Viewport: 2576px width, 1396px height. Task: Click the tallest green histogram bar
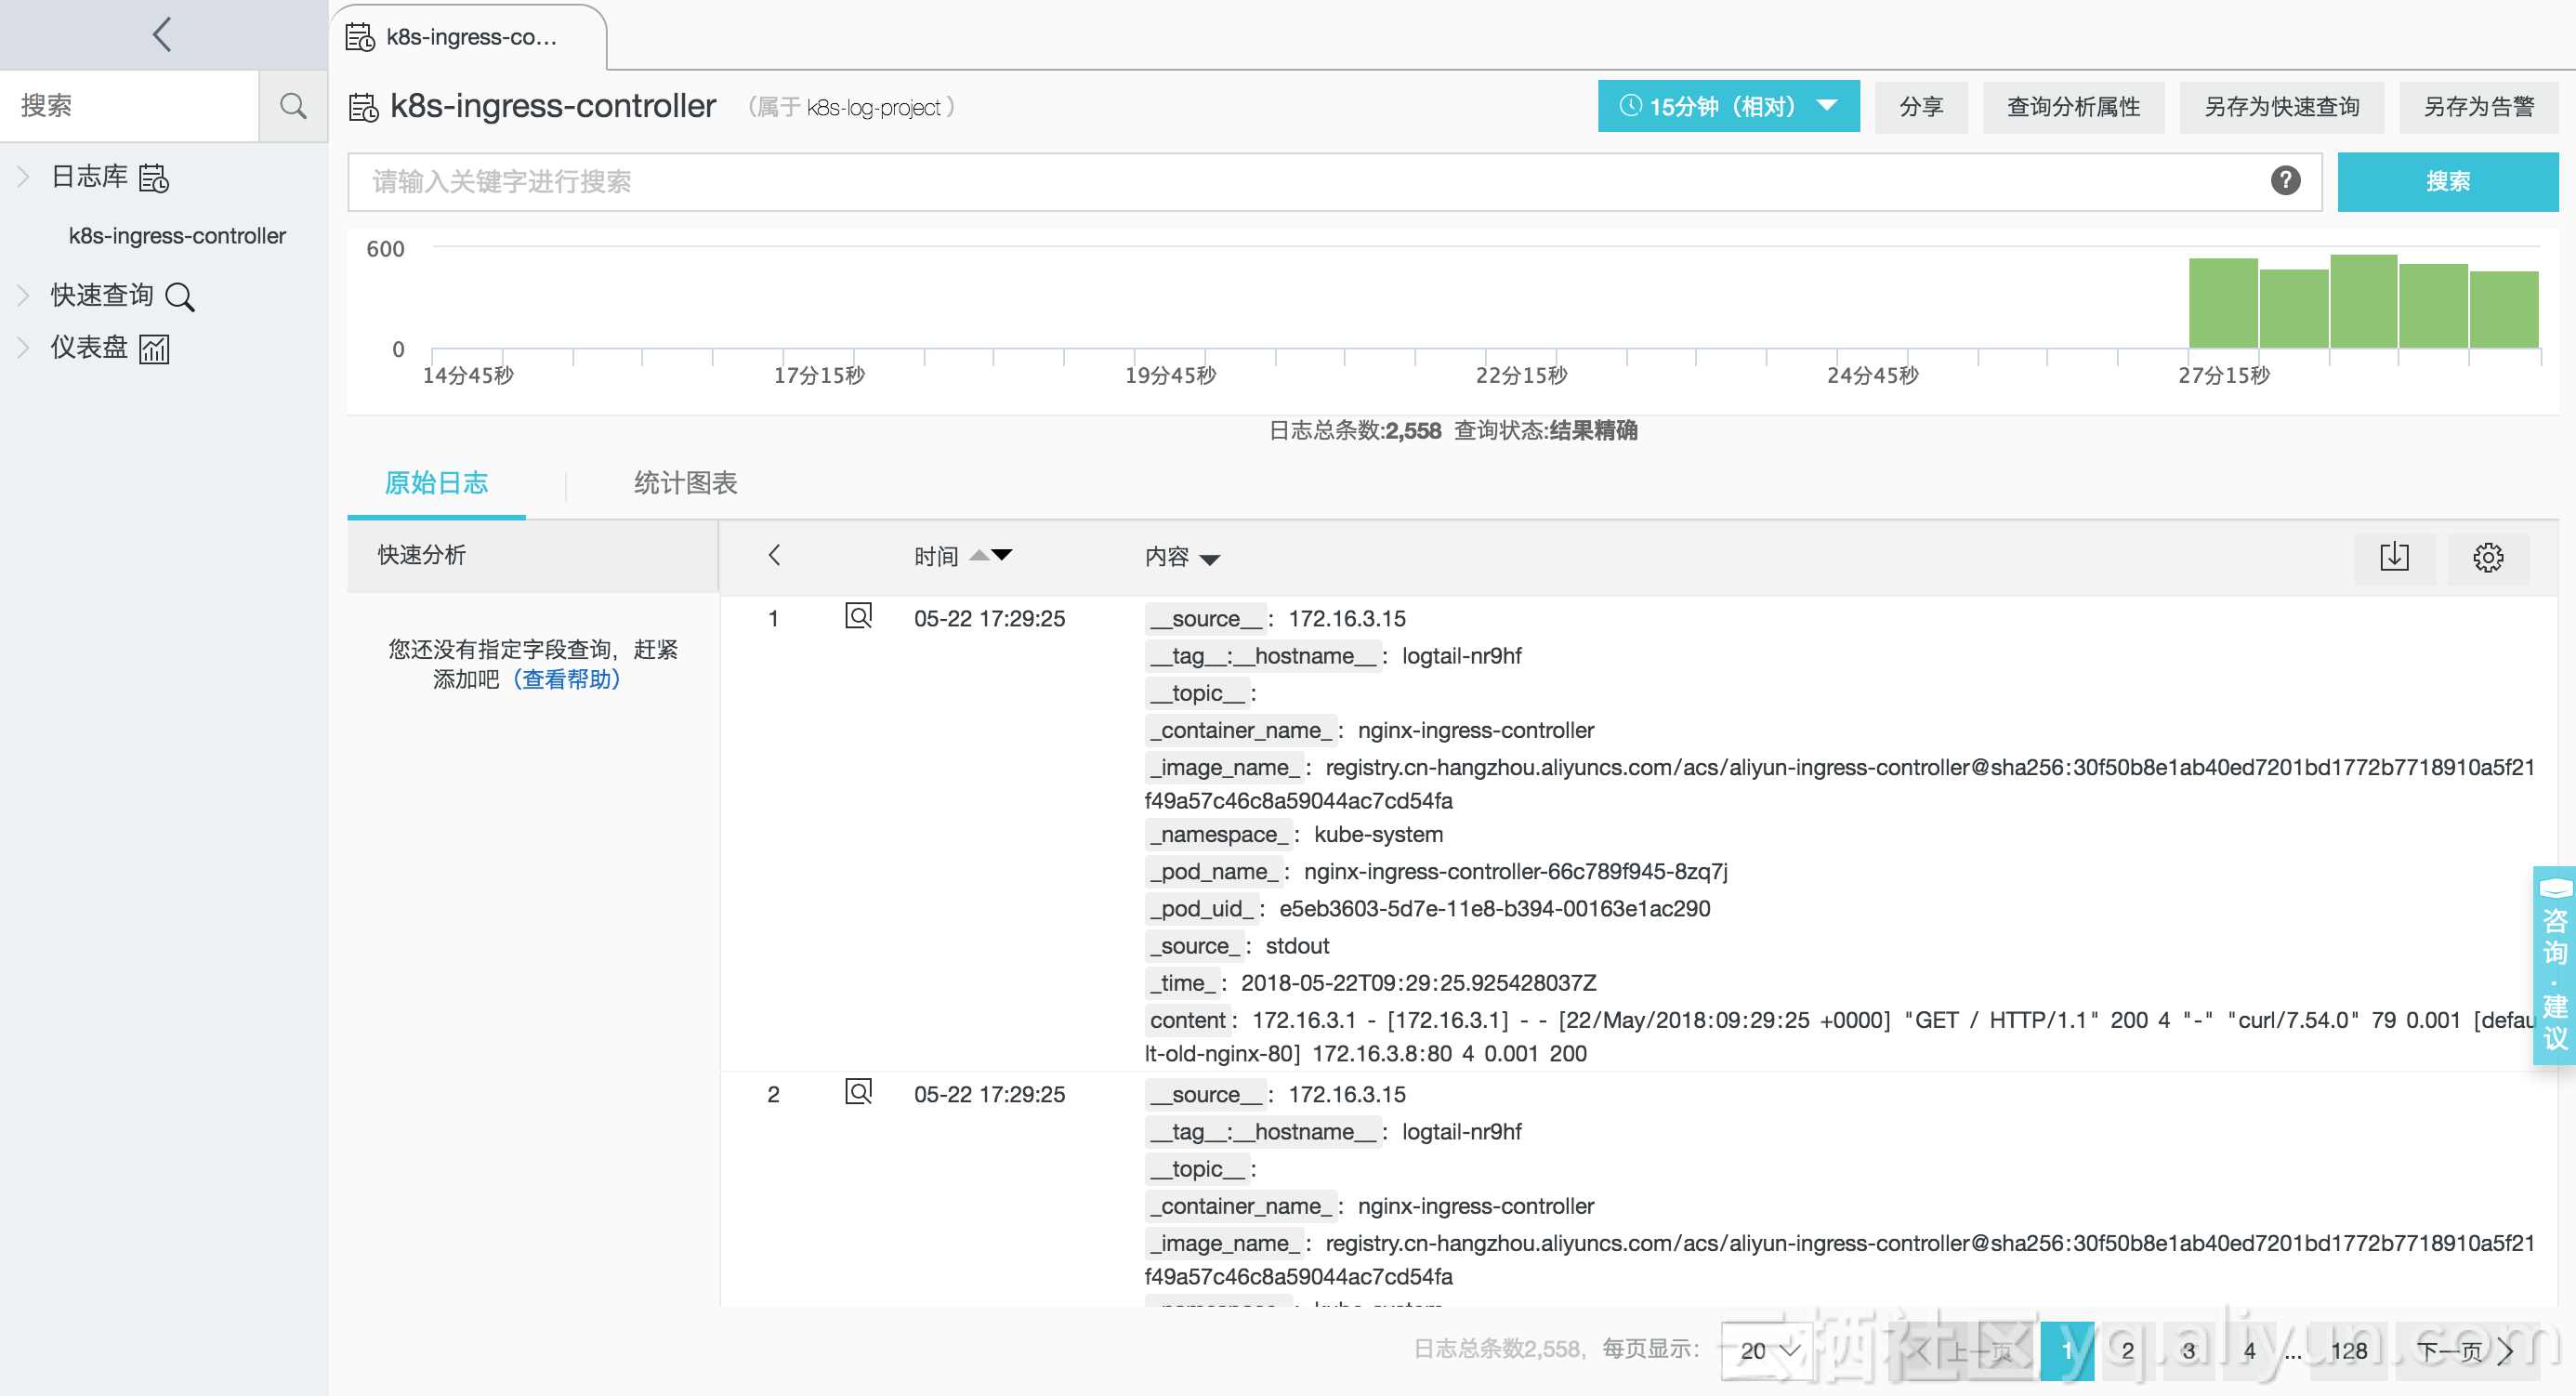[2363, 301]
